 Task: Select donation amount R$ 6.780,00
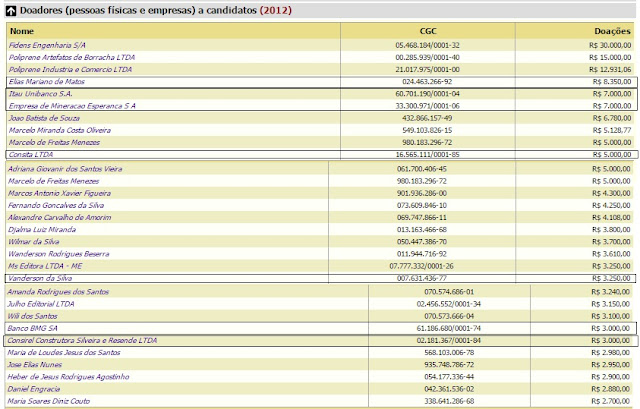pyautogui.click(x=612, y=118)
